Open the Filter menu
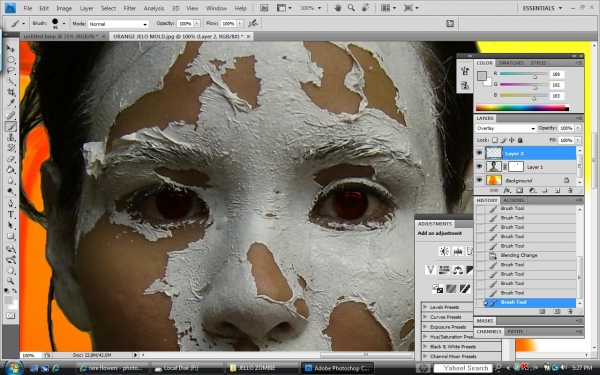Image resolution: width=600 pixels, height=375 pixels. click(130, 8)
